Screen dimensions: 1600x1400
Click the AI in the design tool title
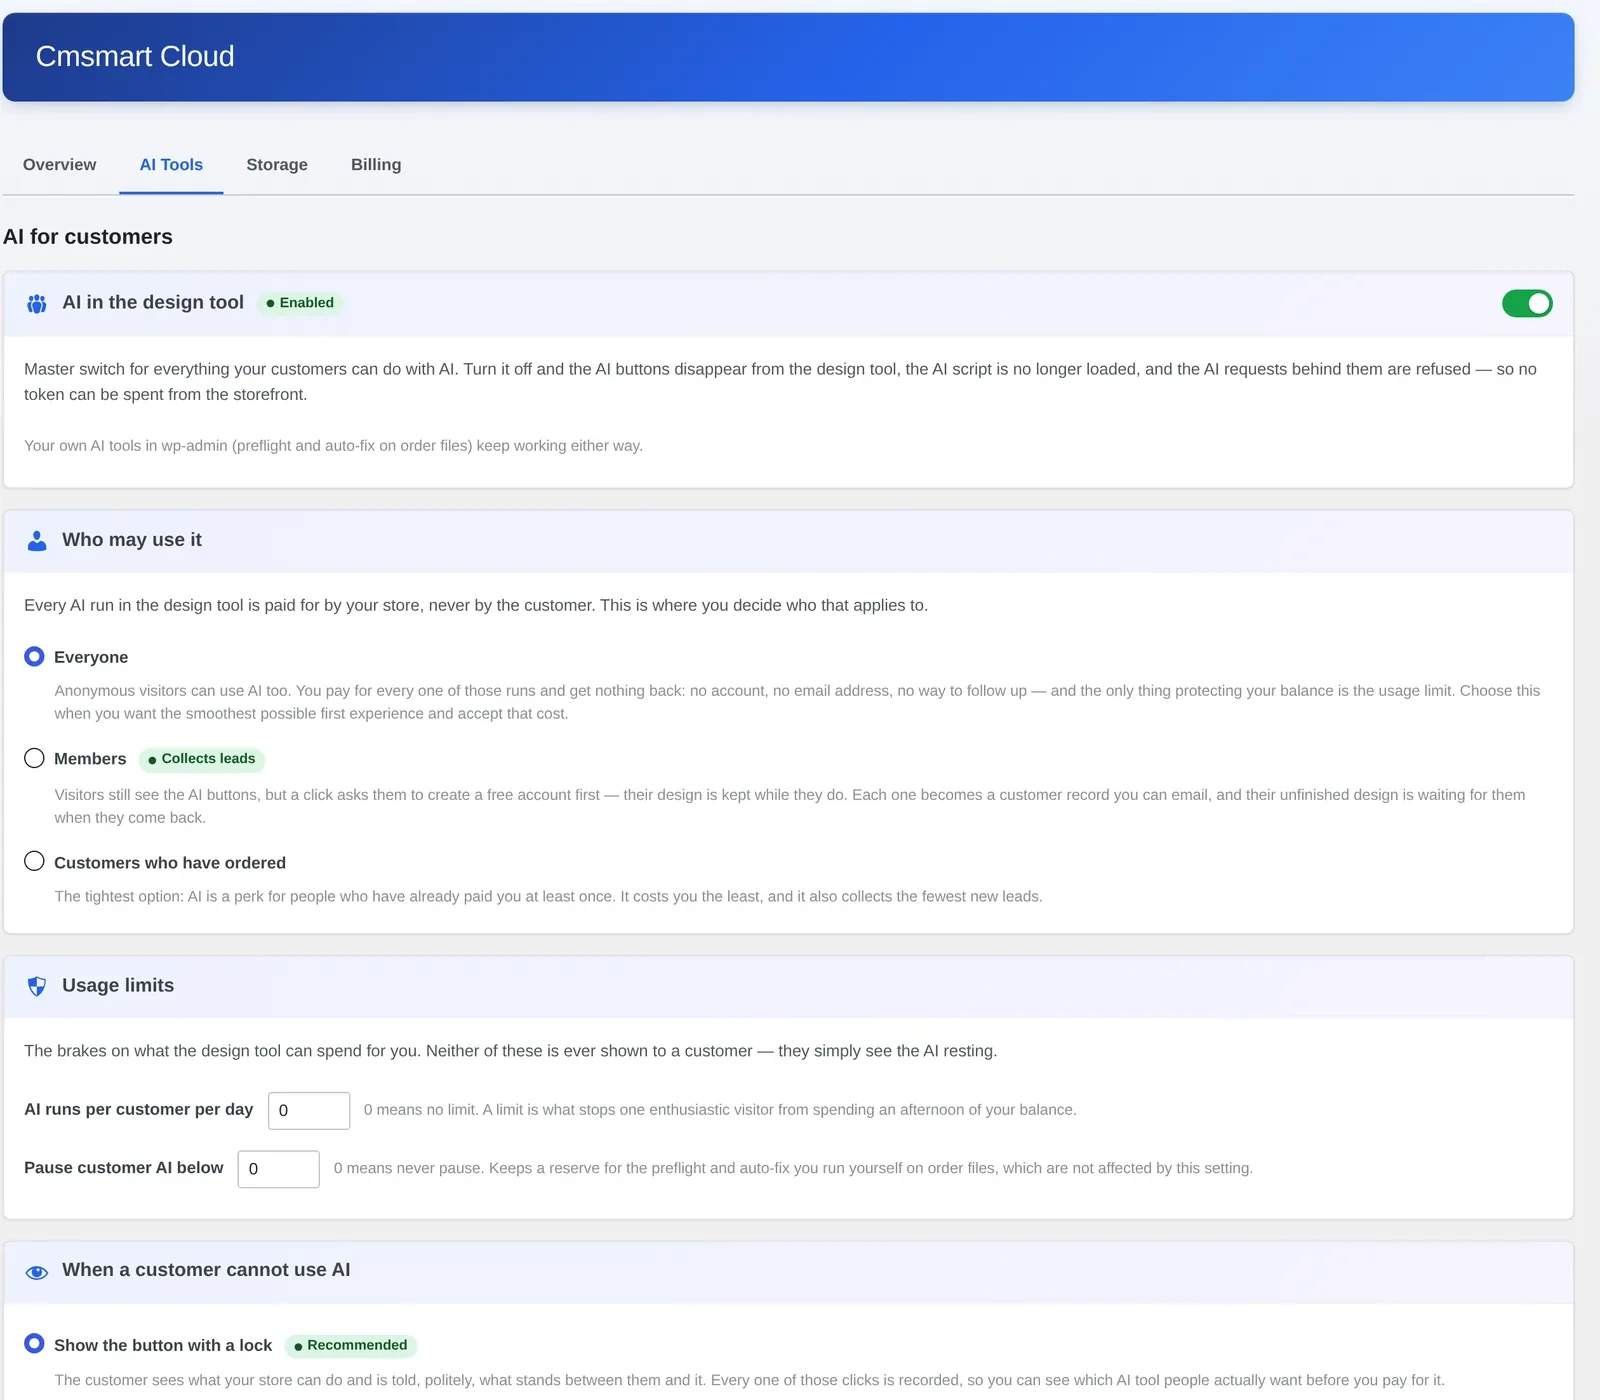pyautogui.click(x=153, y=302)
